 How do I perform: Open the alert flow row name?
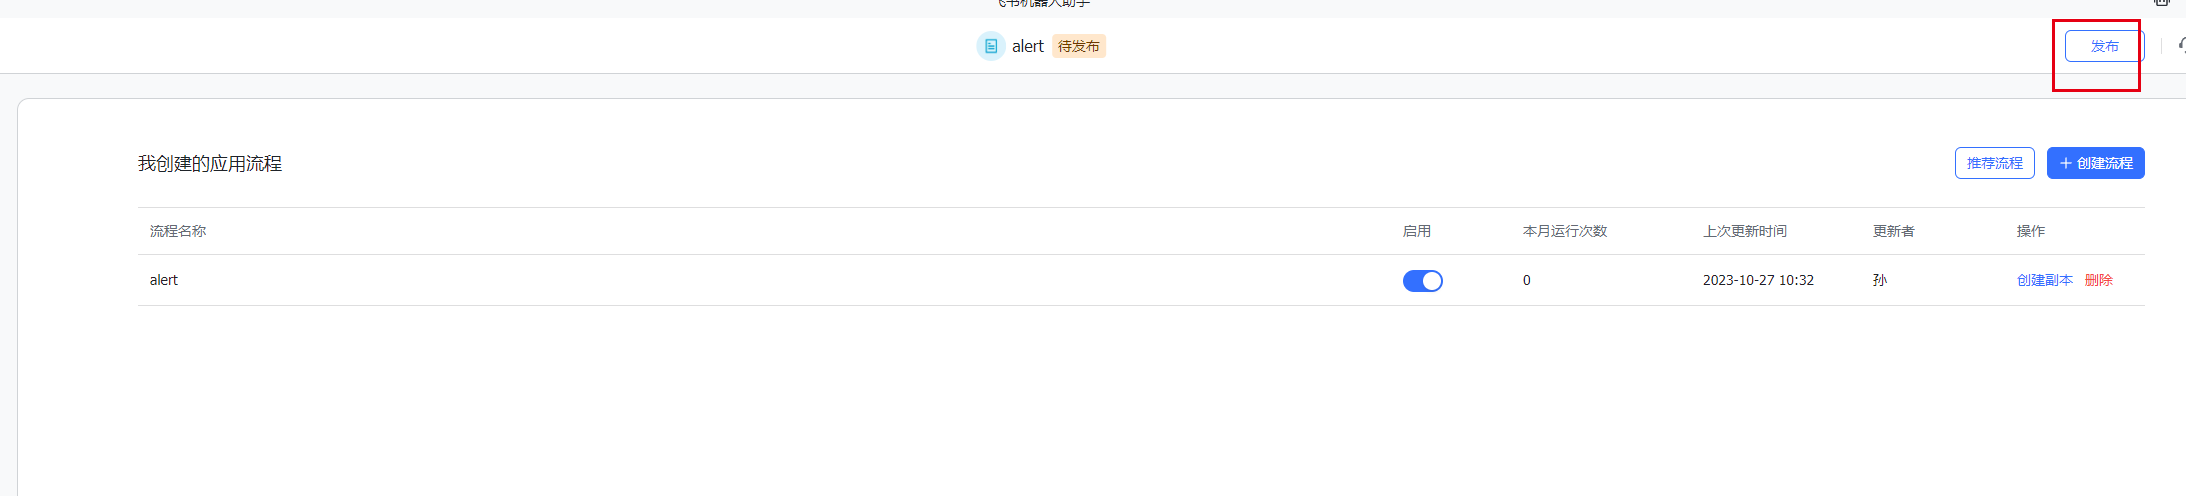tap(164, 280)
